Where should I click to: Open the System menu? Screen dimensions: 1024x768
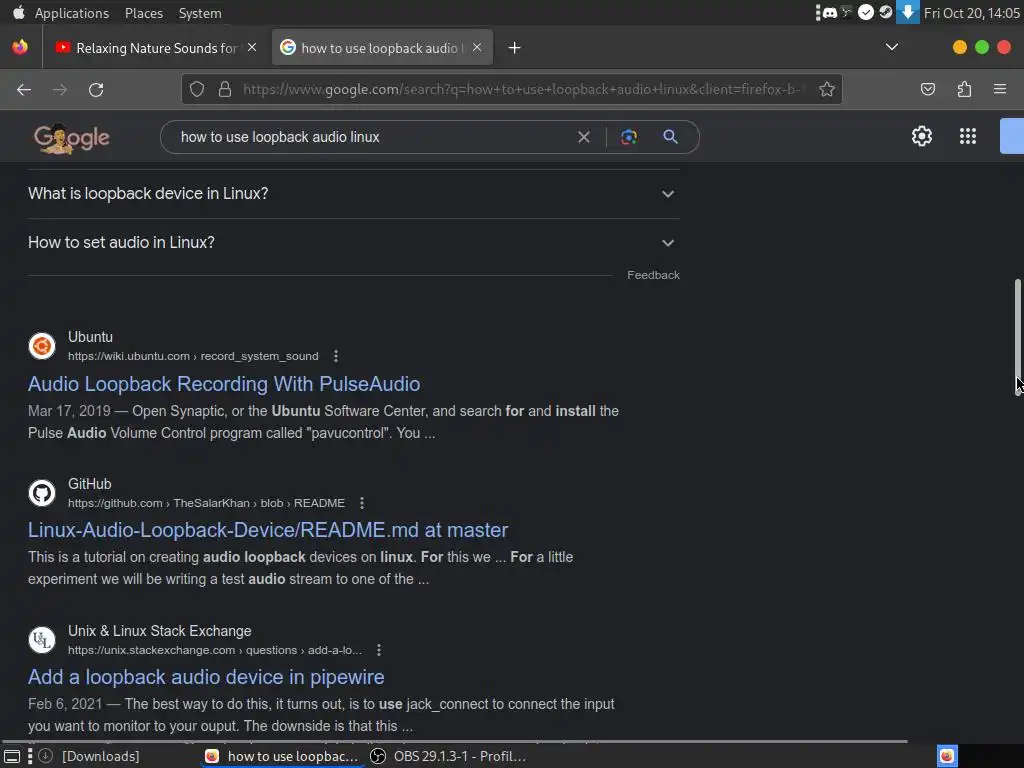(200, 13)
